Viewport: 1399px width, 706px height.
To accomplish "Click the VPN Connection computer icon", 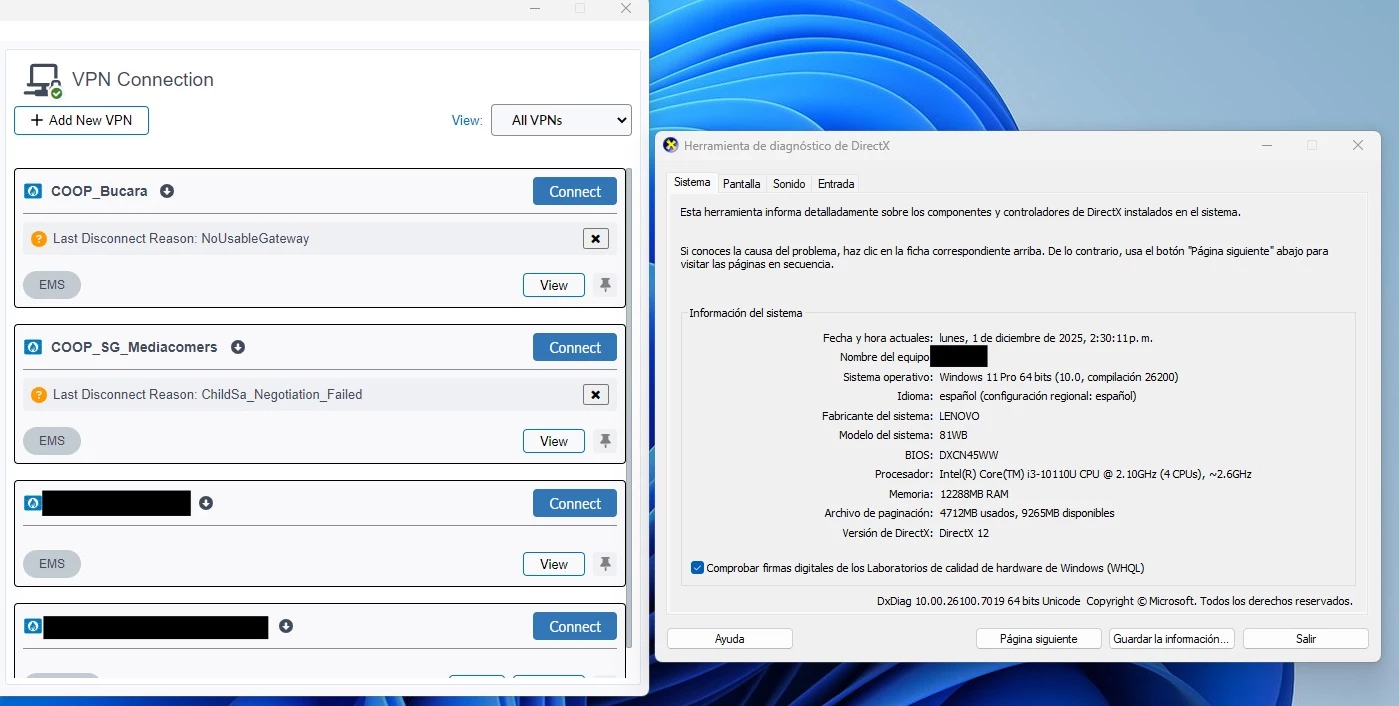I will click(x=43, y=80).
